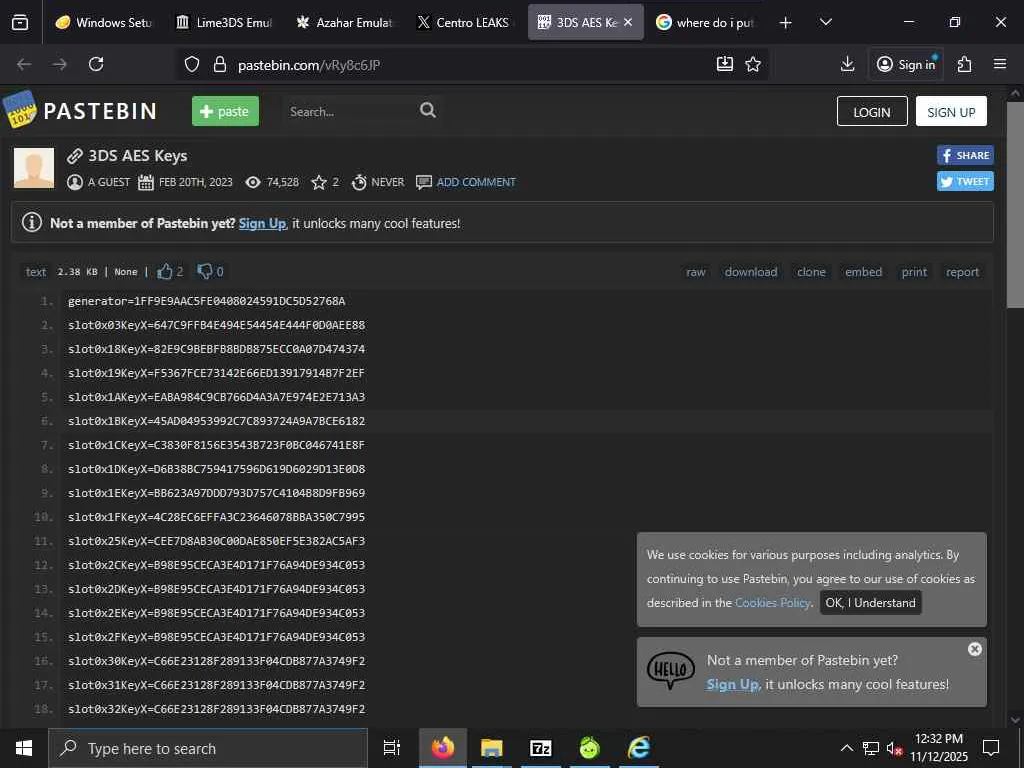The width and height of the screenshot is (1024, 768).
Task: Click the install/save page icon in address bar
Action: point(725,63)
